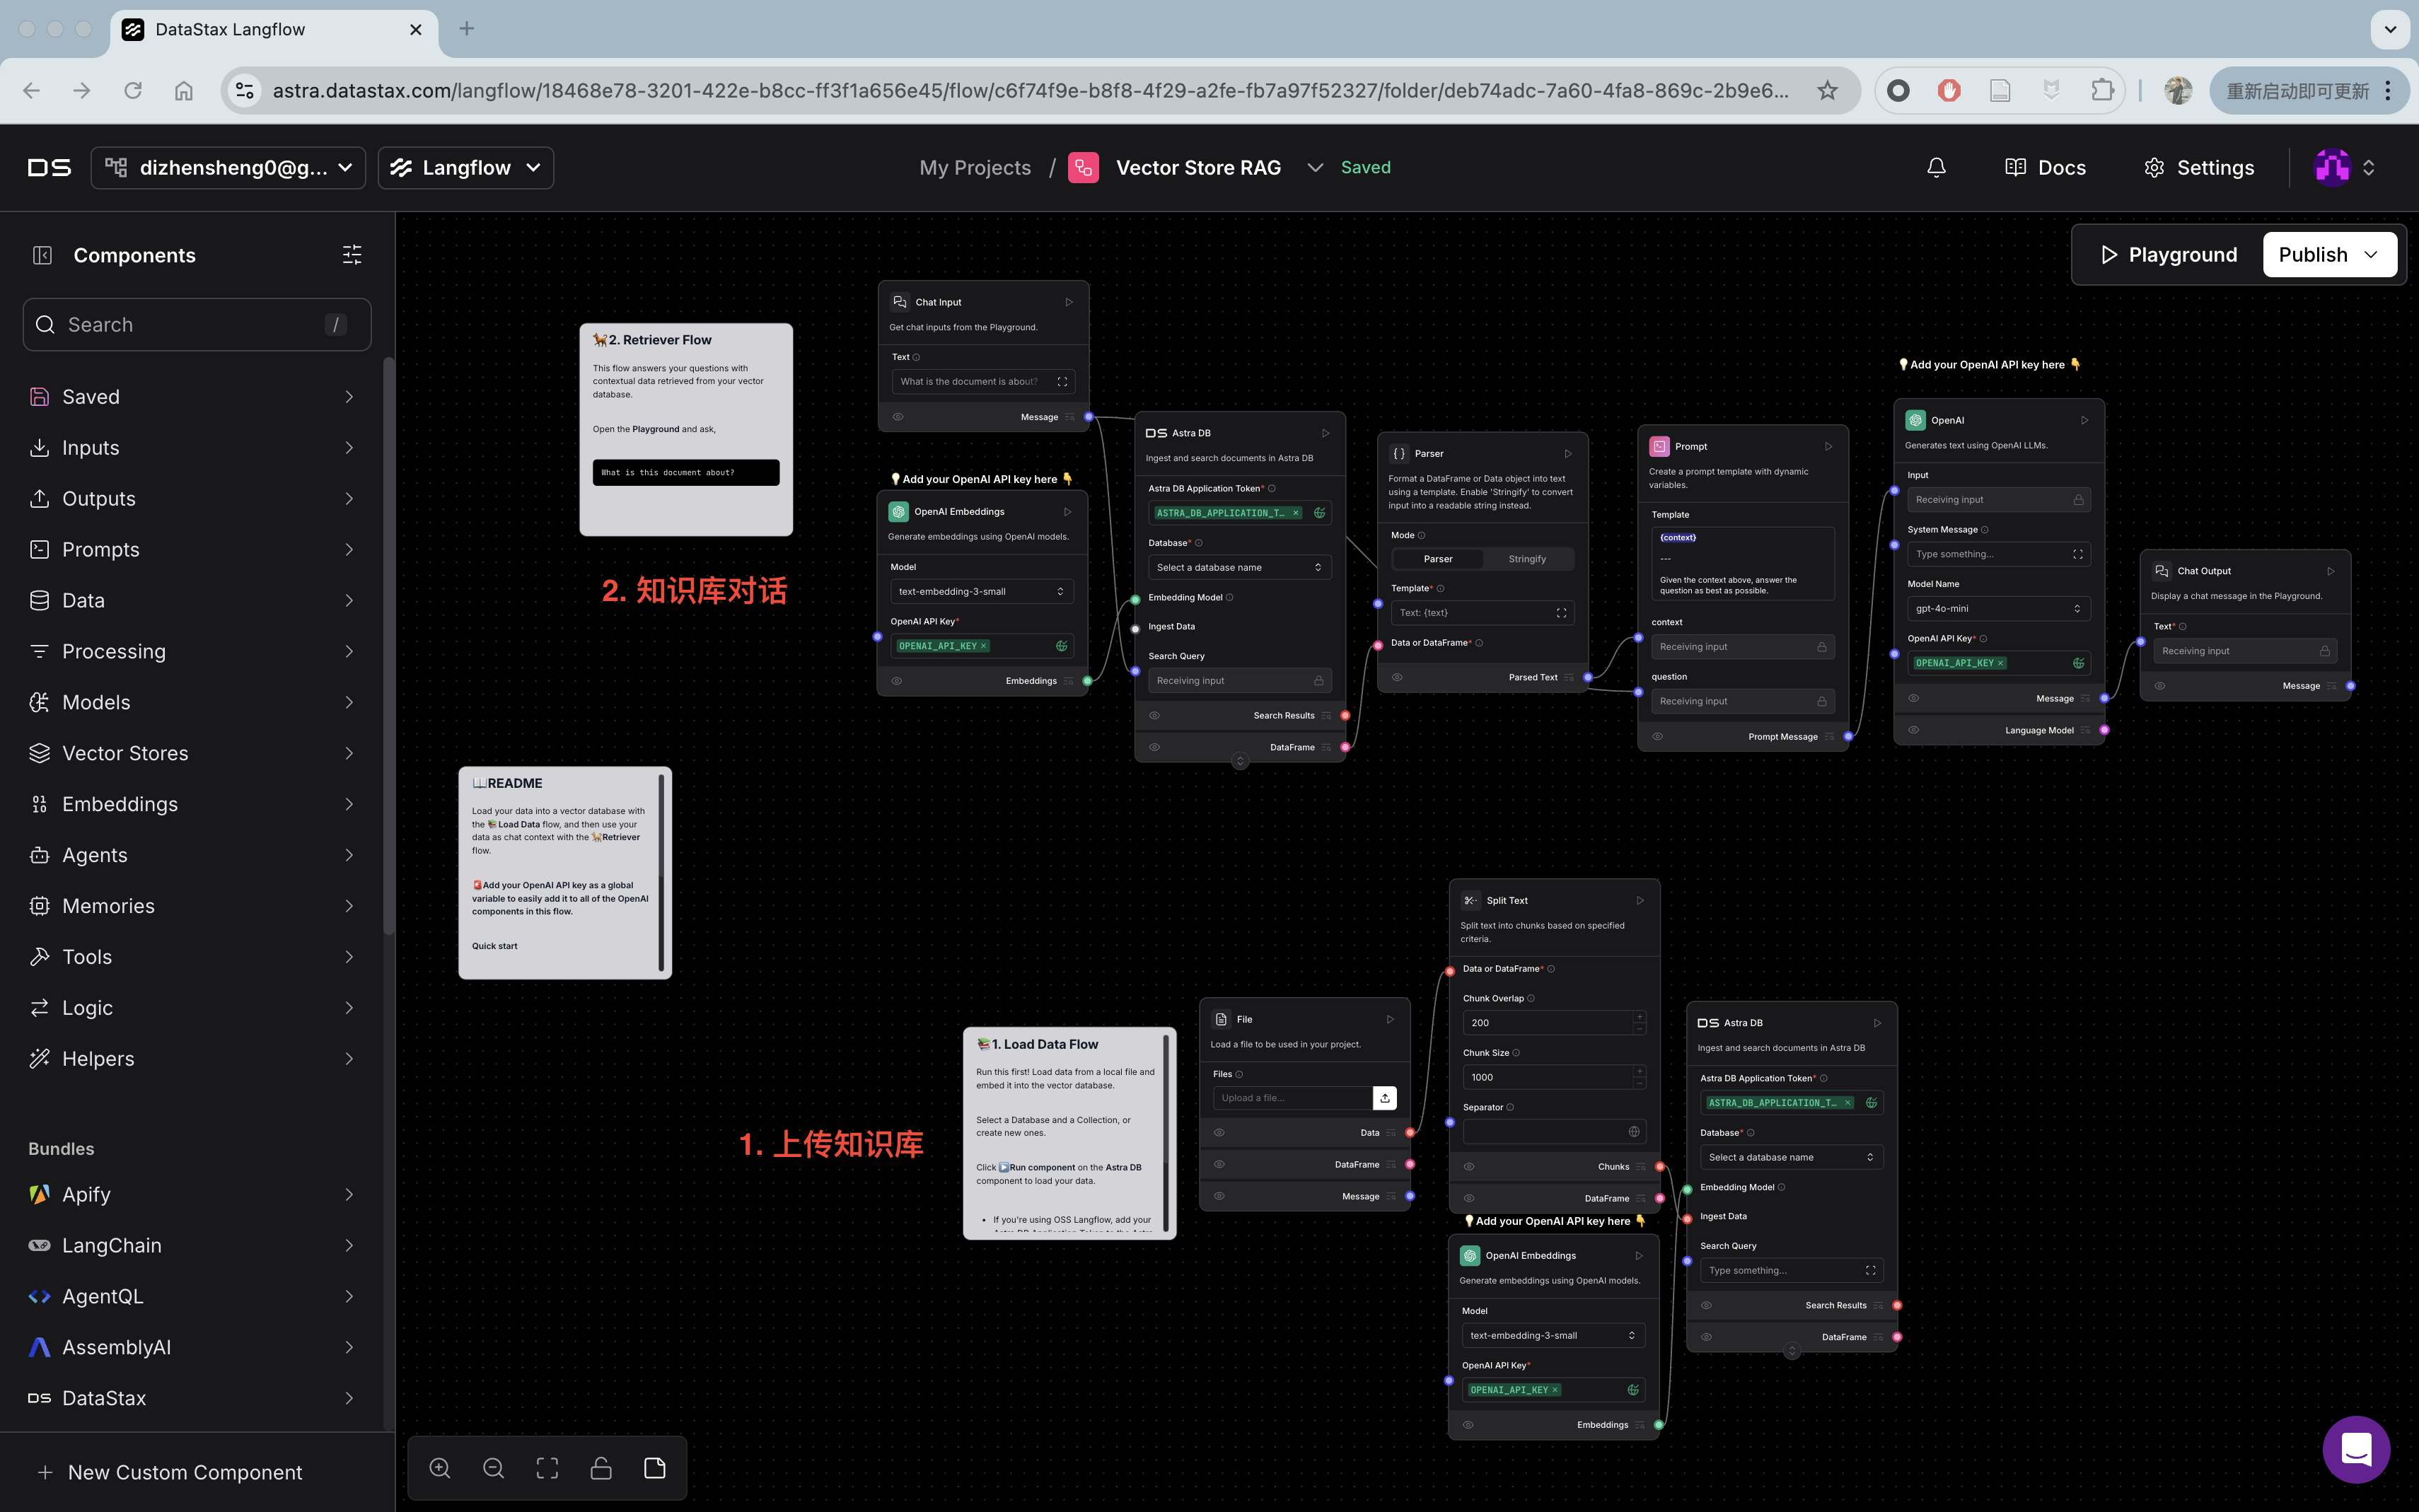Click the DS DataStax logo
Viewport: 2419px width, 1512px height.
click(x=49, y=167)
